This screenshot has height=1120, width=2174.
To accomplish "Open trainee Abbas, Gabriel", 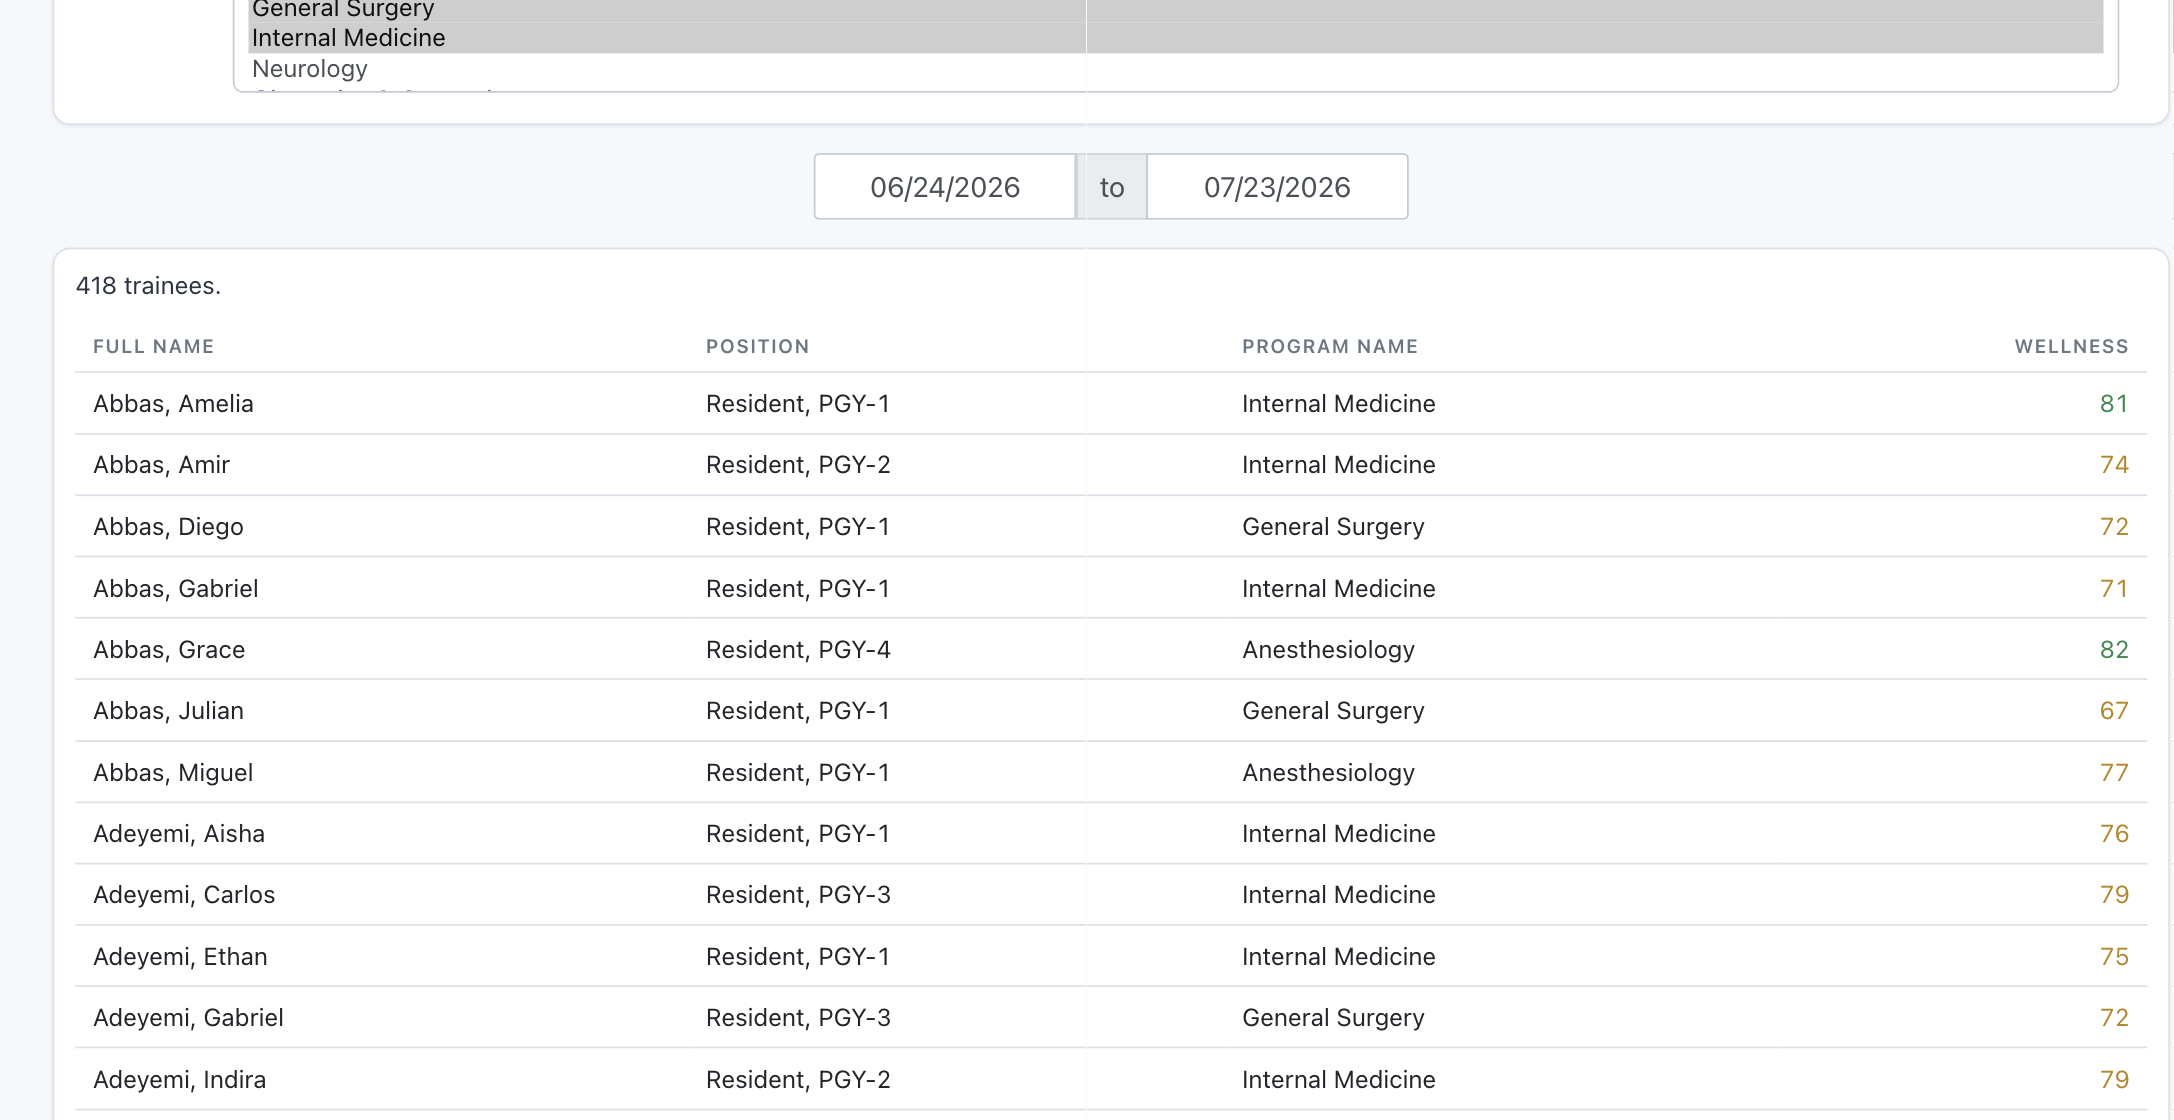I will point(176,589).
